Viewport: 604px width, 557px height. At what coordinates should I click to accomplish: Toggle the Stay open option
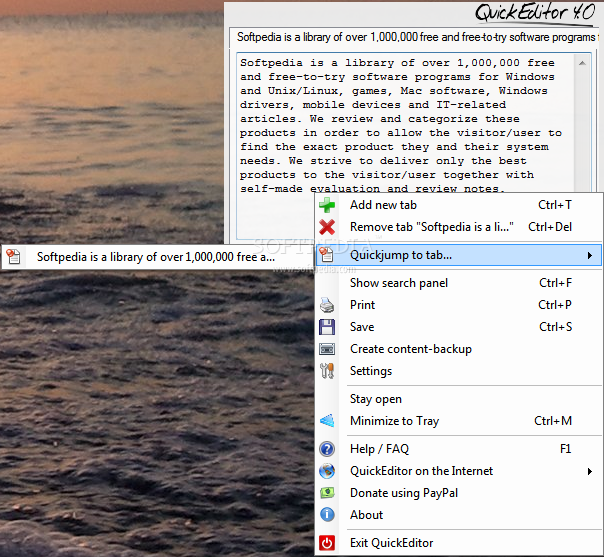pyautogui.click(x=458, y=399)
